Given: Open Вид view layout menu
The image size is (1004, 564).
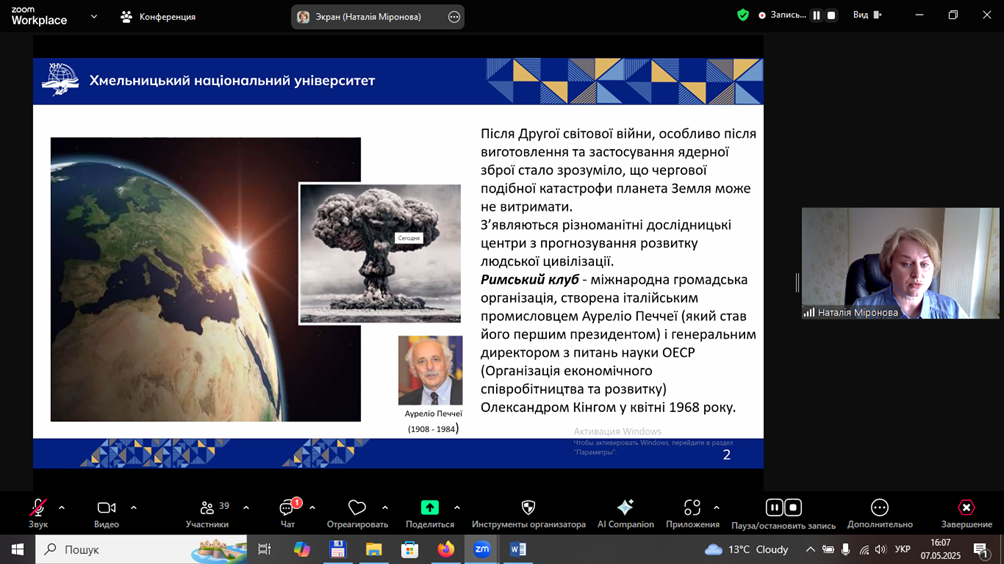Looking at the screenshot, I should (x=867, y=15).
